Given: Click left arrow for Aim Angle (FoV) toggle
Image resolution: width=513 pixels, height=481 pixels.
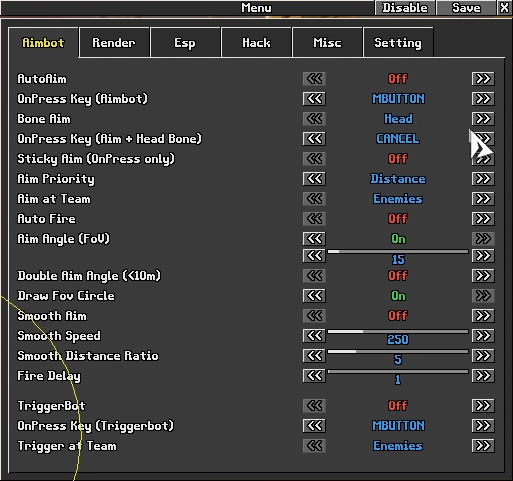Looking at the screenshot, I should click(x=314, y=239).
